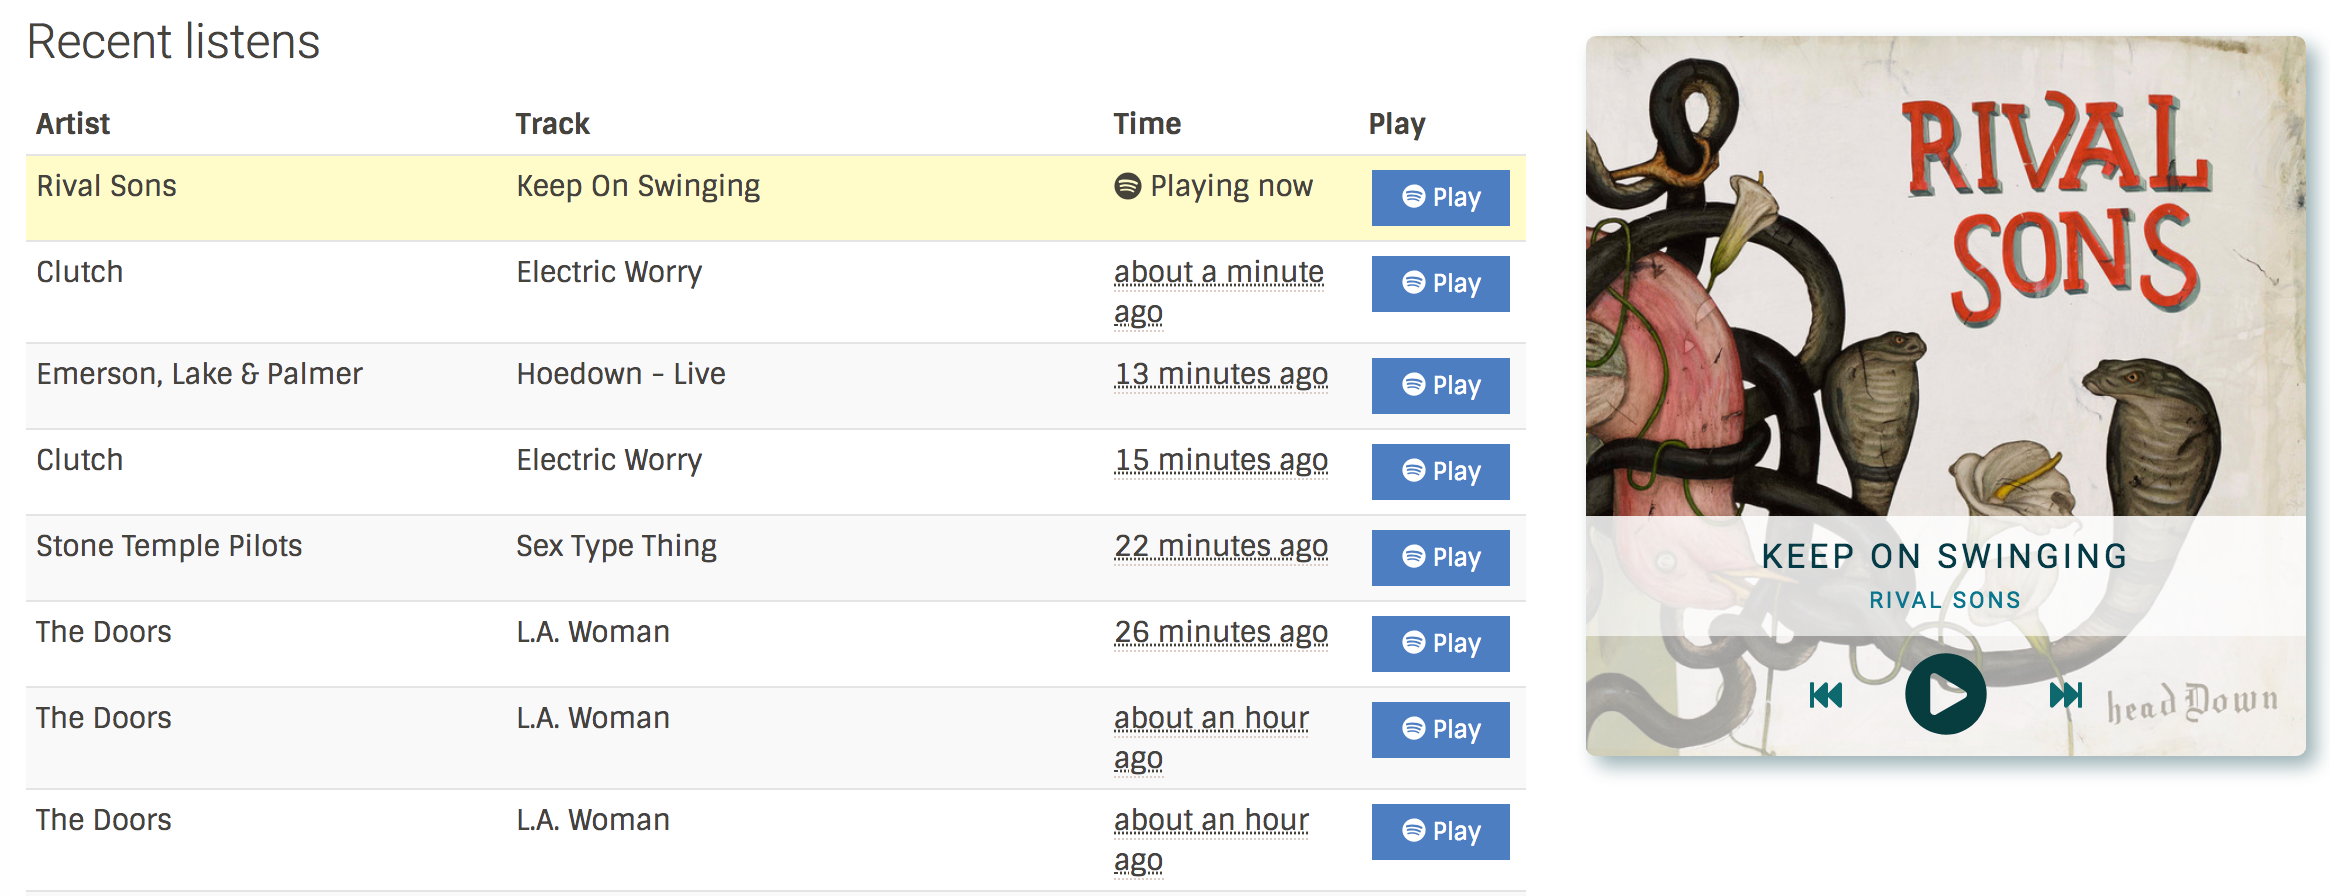Click RIVAL SONS artist name in player
The width and height of the screenshot is (2330, 896).
click(x=1945, y=600)
